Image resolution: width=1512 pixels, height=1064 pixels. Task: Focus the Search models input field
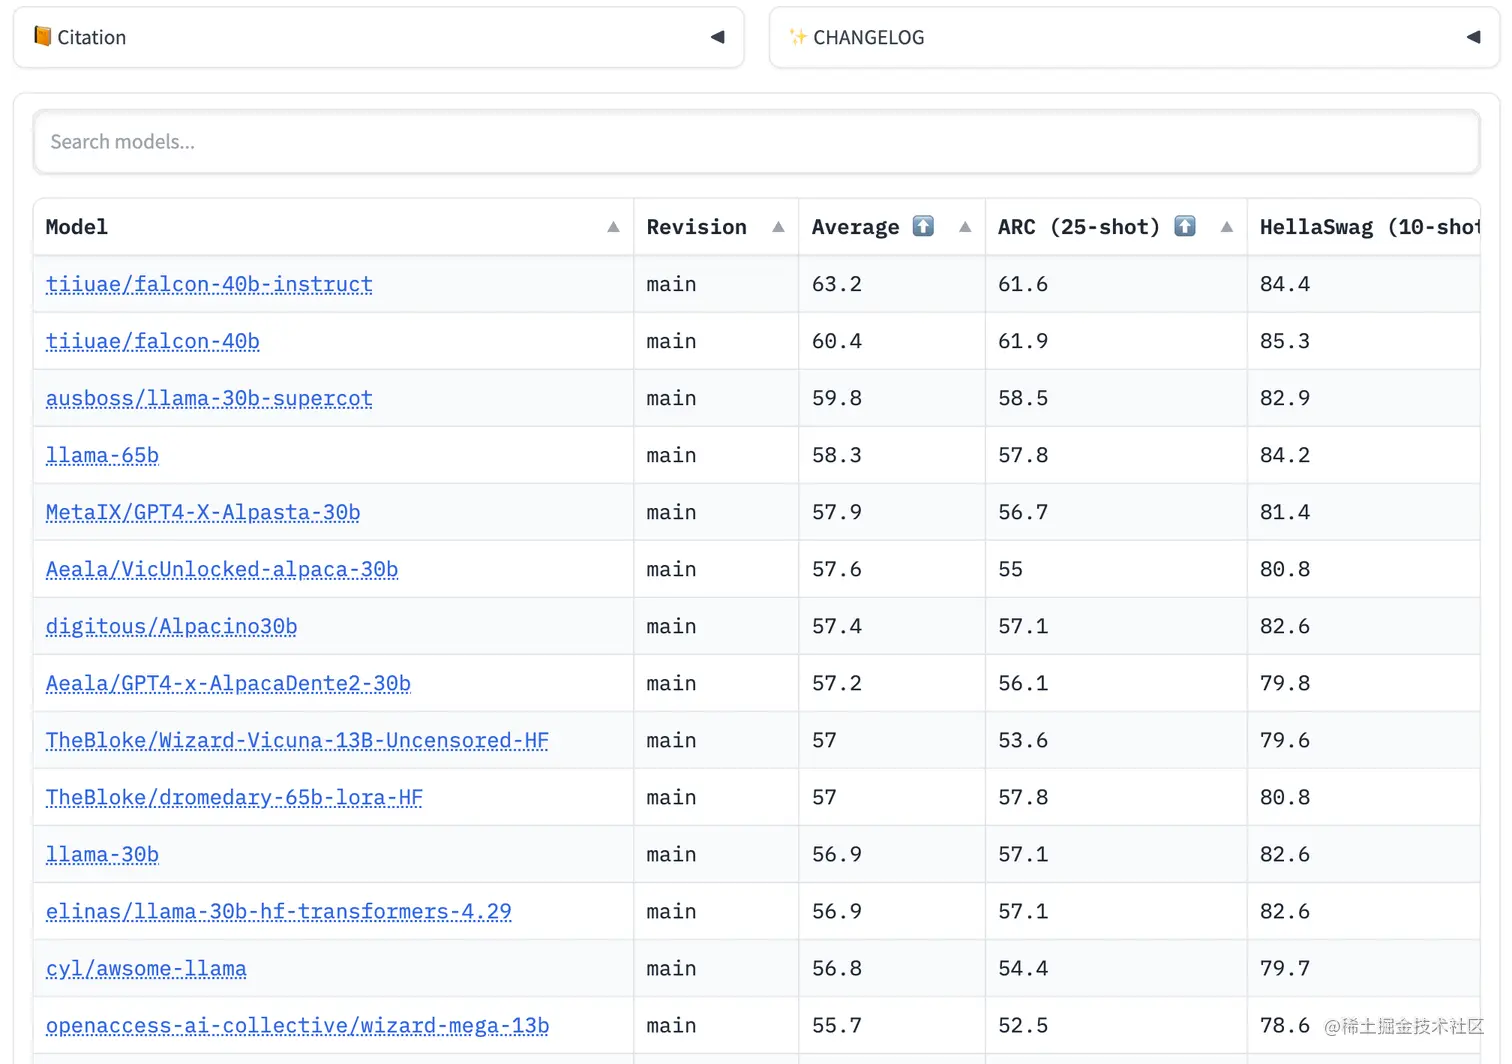pos(756,142)
